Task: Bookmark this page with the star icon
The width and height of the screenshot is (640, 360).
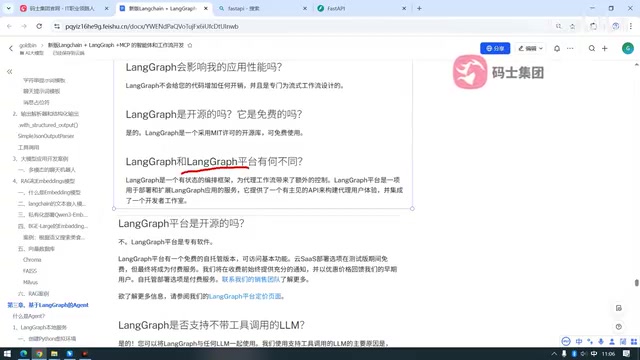Action: pyautogui.click(x=572, y=26)
